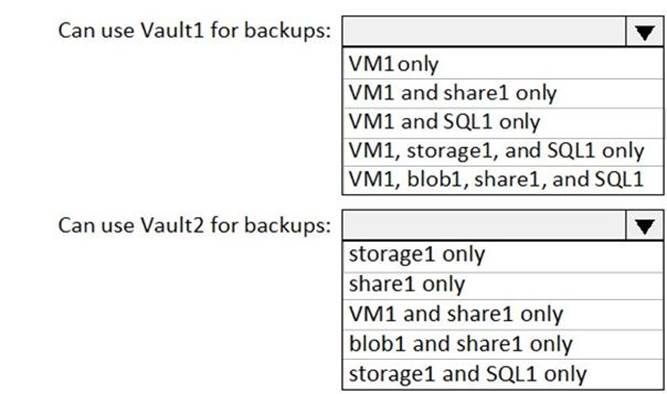The height and width of the screenshot is (394, 667).
Task: Choose 'VM1 and share1 only' under Vault2
Action: [502, 315]
